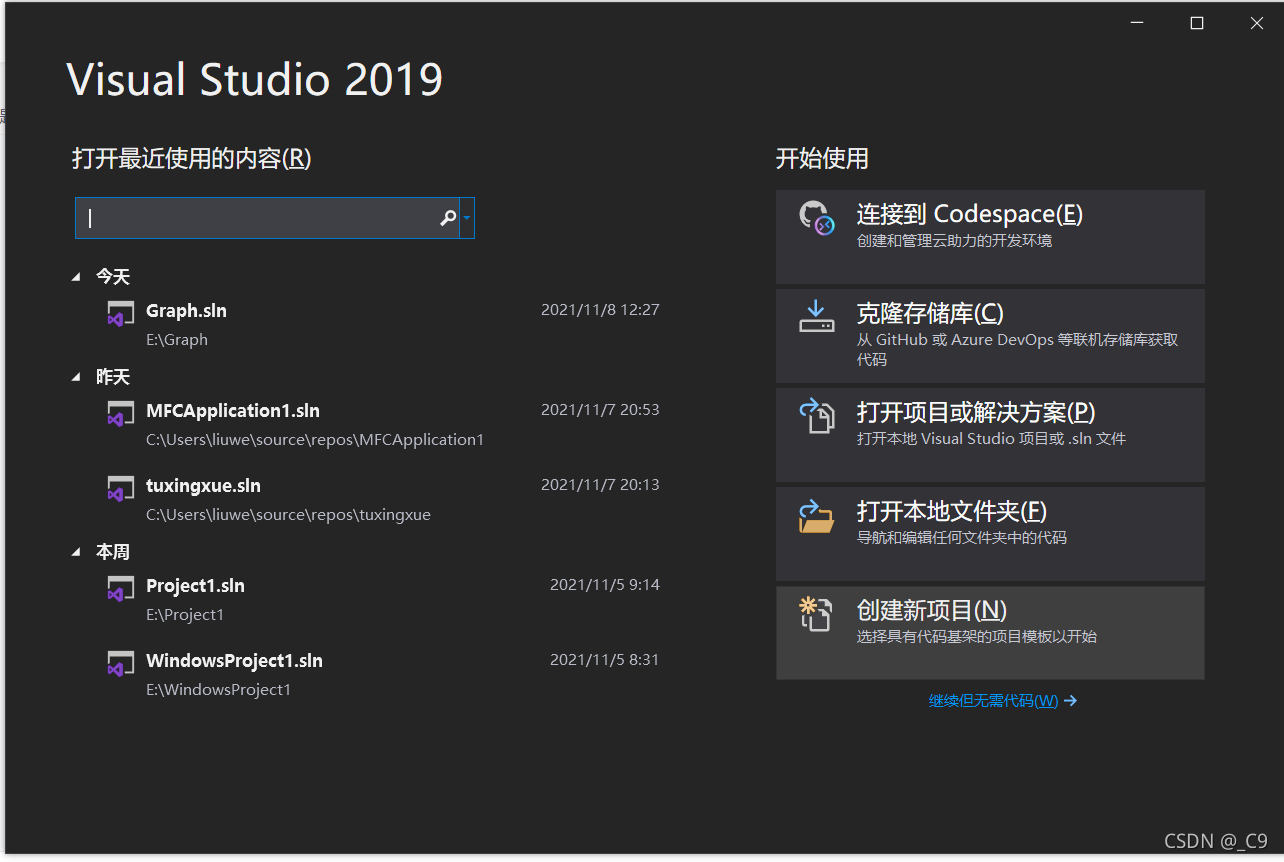The image size is (1284, 862).
Task: Minimize the Visual Studio 2019 window
Action: coord(1136,23)
